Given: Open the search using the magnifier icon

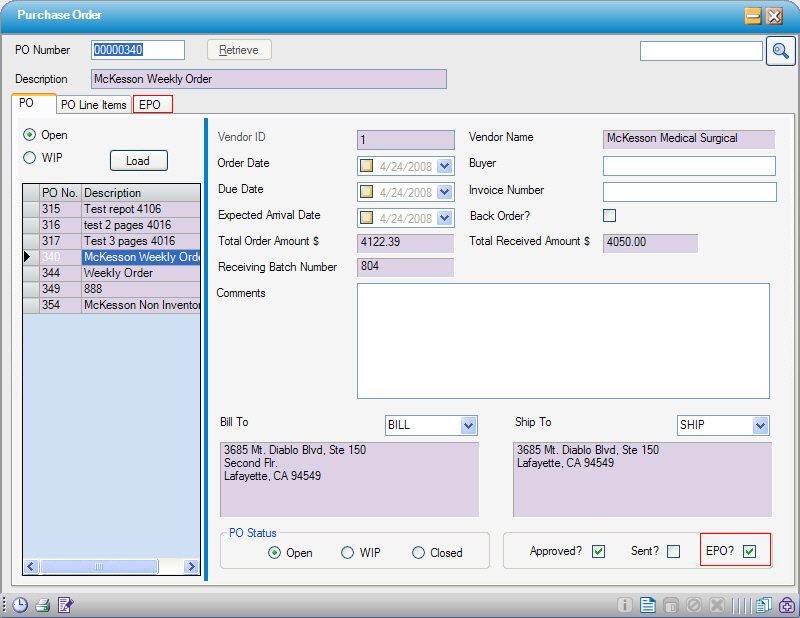Looking at the screenshot, I should pos(781,50).
